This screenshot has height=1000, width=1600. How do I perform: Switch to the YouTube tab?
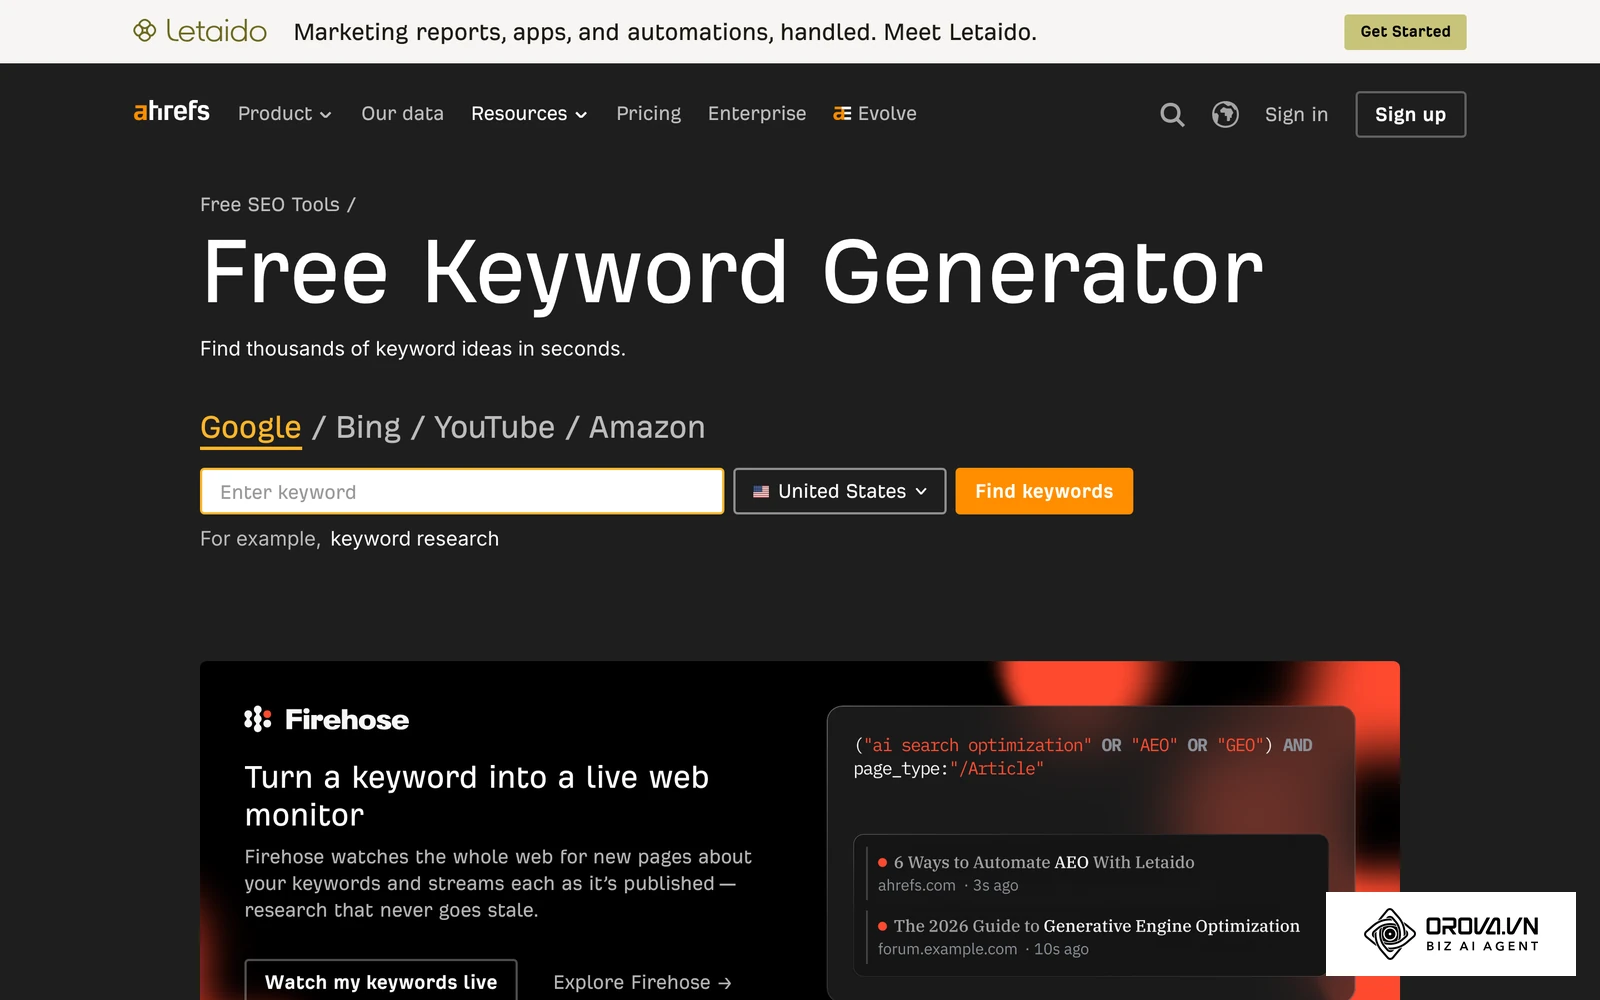(494, 427)
